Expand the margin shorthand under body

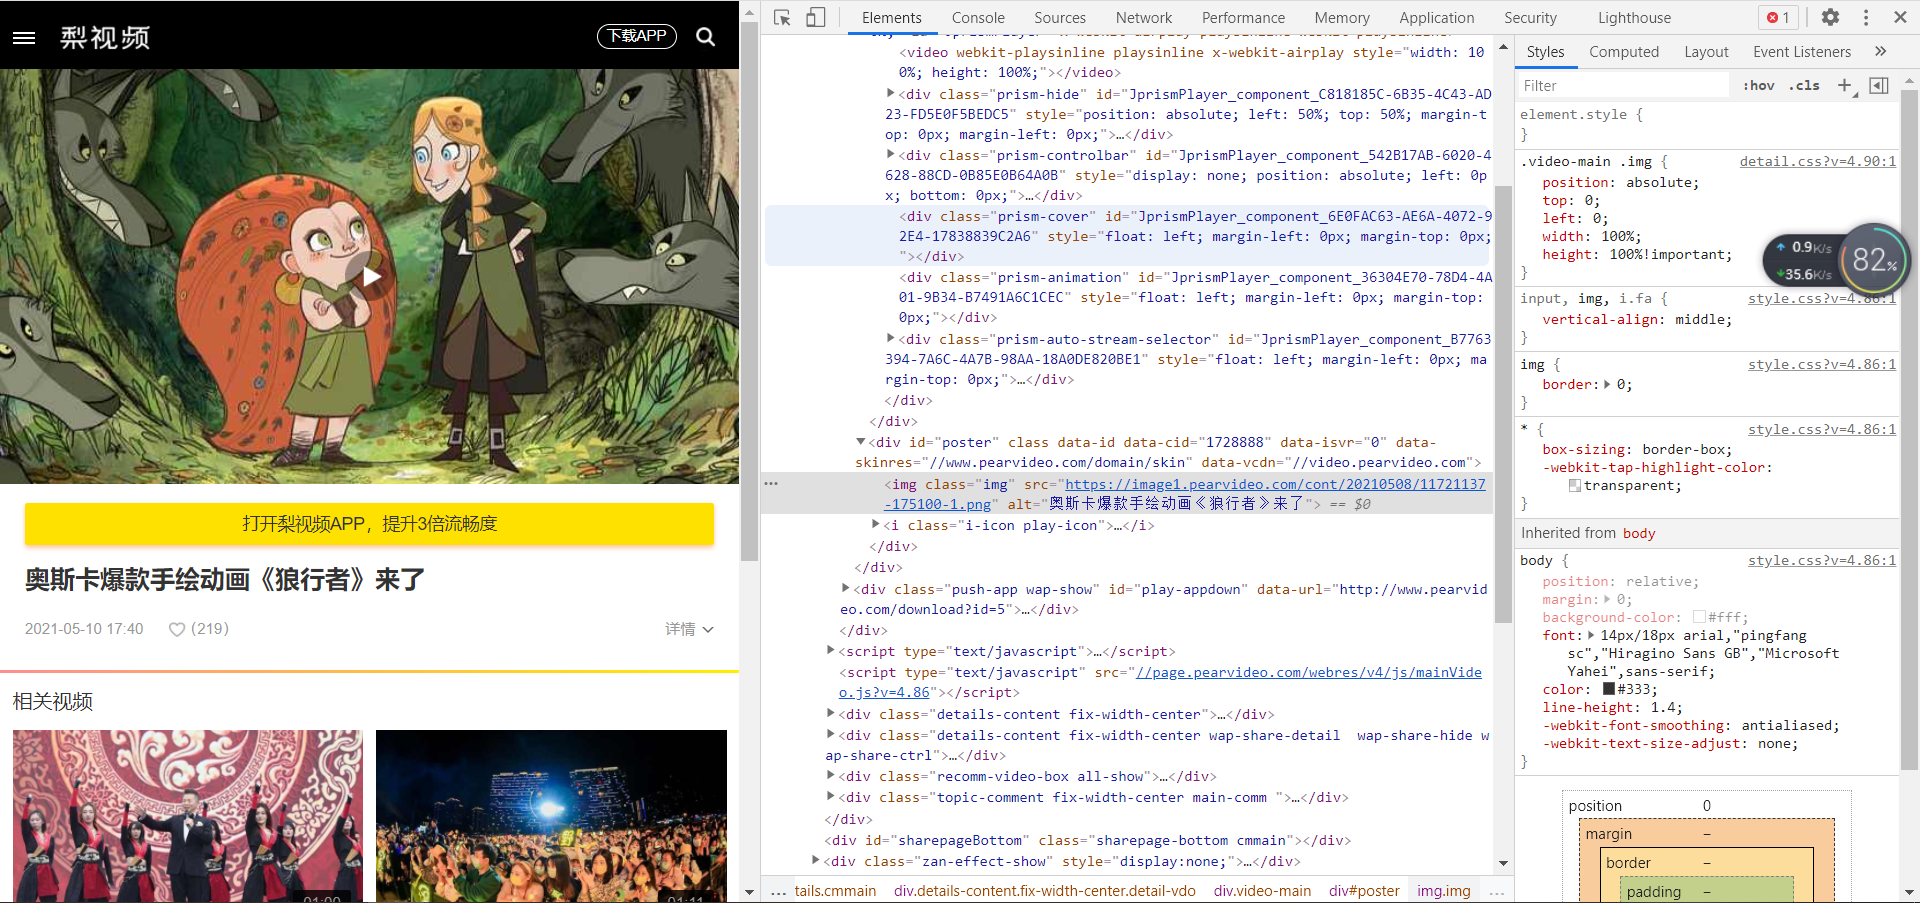point(1607,600)
